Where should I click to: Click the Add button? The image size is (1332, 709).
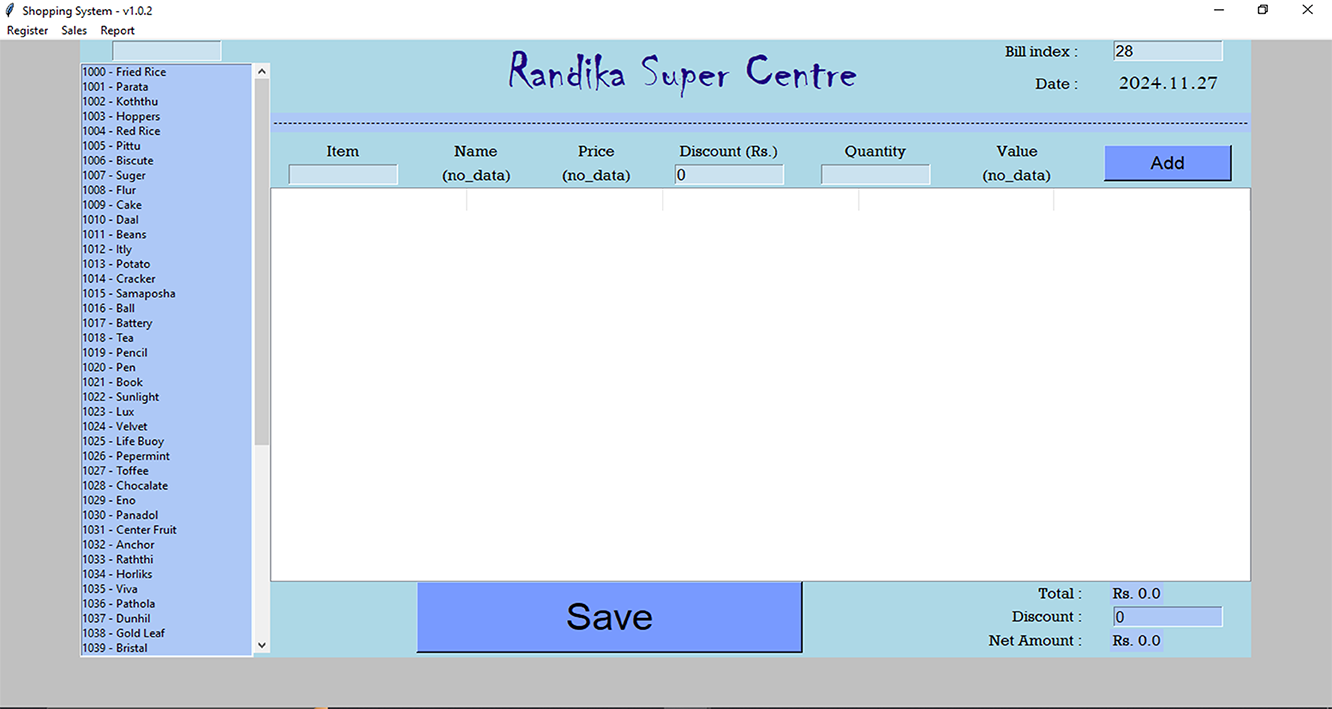coord(1167,163)
